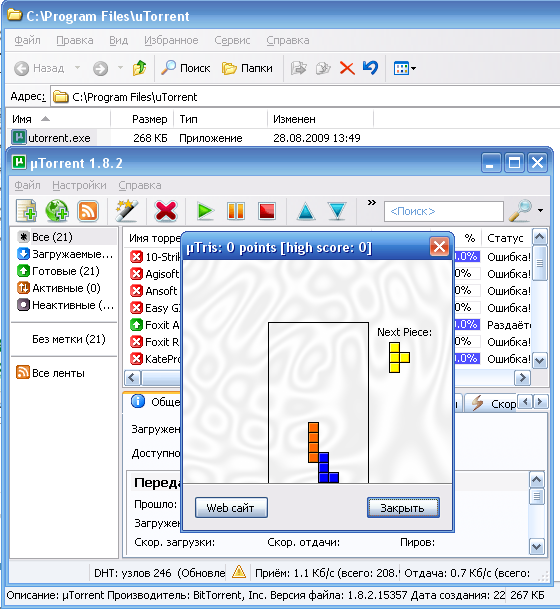
Task: Expand hidden toolbar items chevron in µTorrent
Action: (372, 203)
